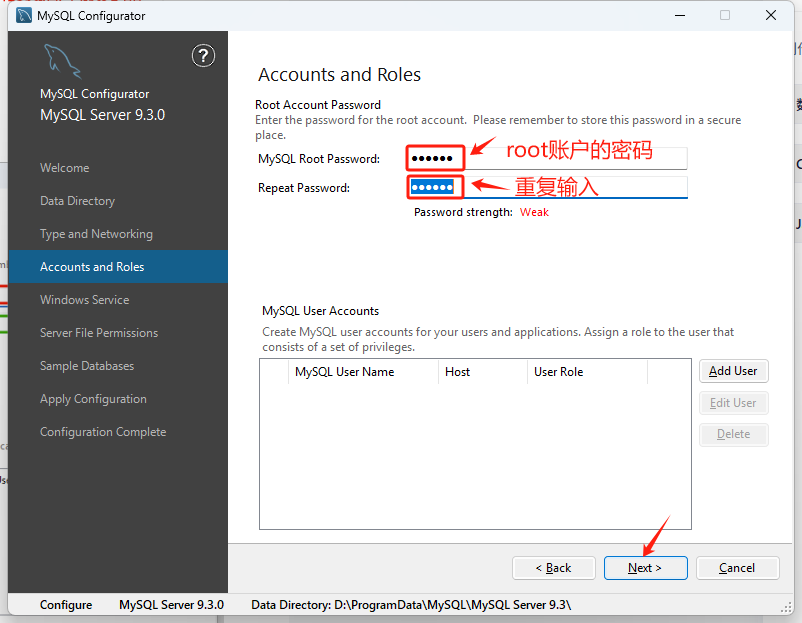Proceed with the Next button
The height and width of the screenshot is (623, 802).
645,568
